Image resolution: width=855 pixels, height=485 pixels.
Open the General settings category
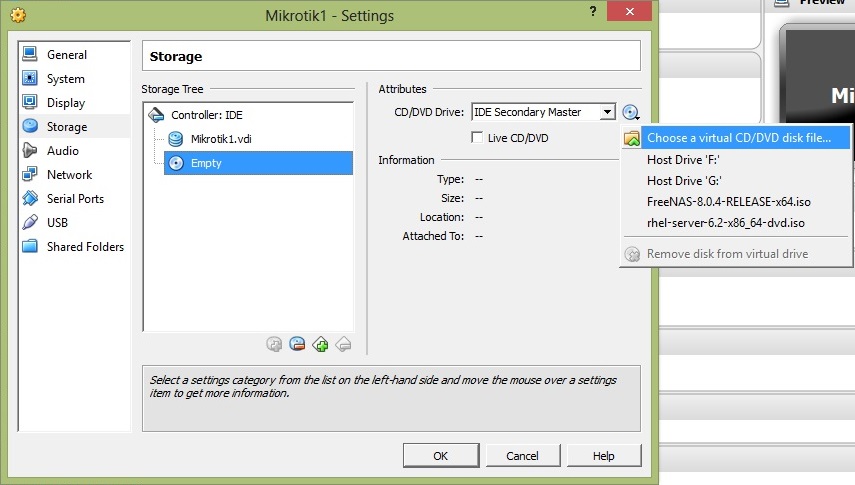pyautogui.click(x=74, y=55)
